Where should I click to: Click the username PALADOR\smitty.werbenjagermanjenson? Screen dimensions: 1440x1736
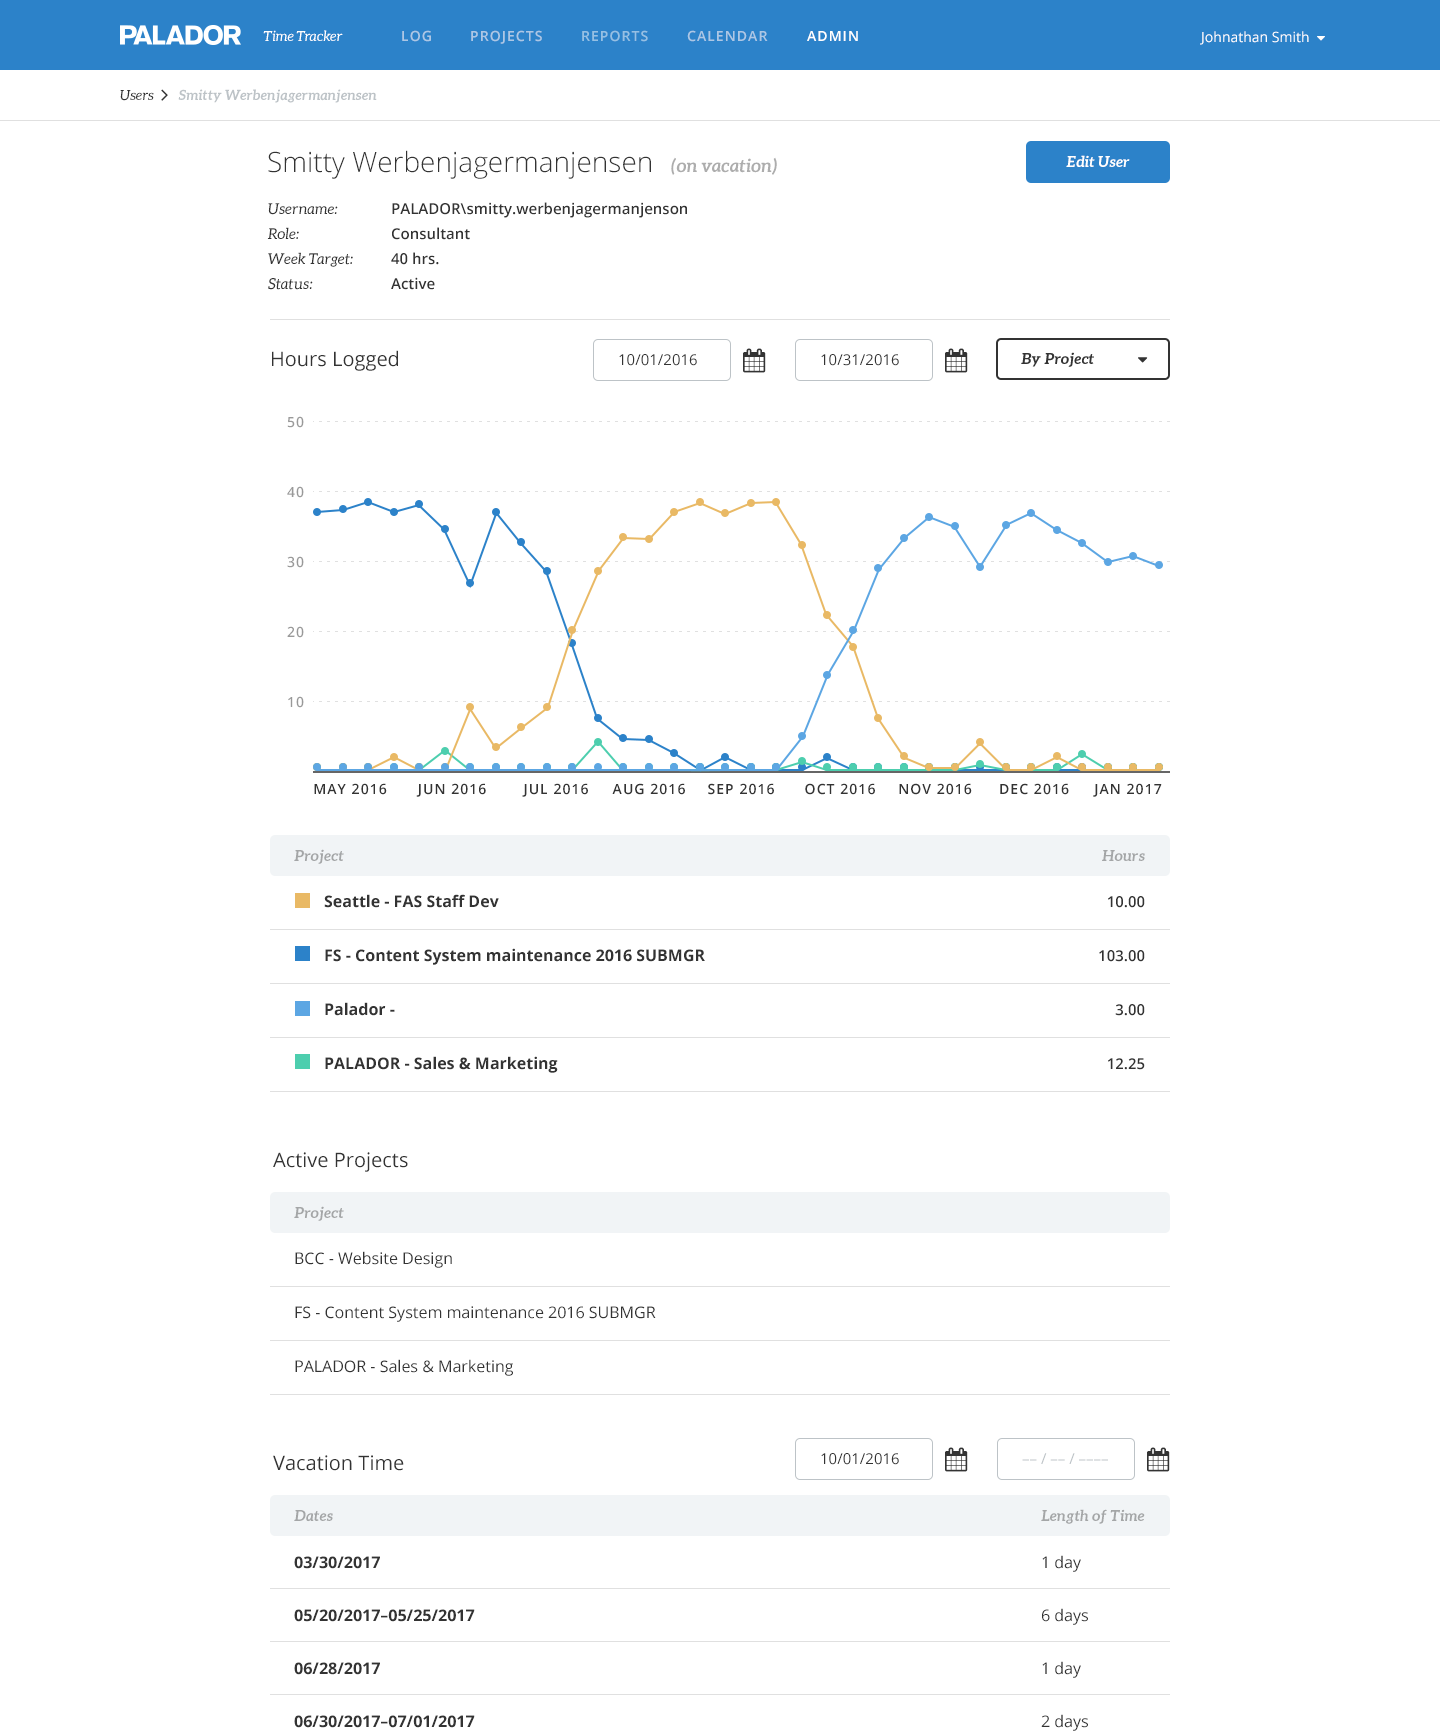(539, 209)
